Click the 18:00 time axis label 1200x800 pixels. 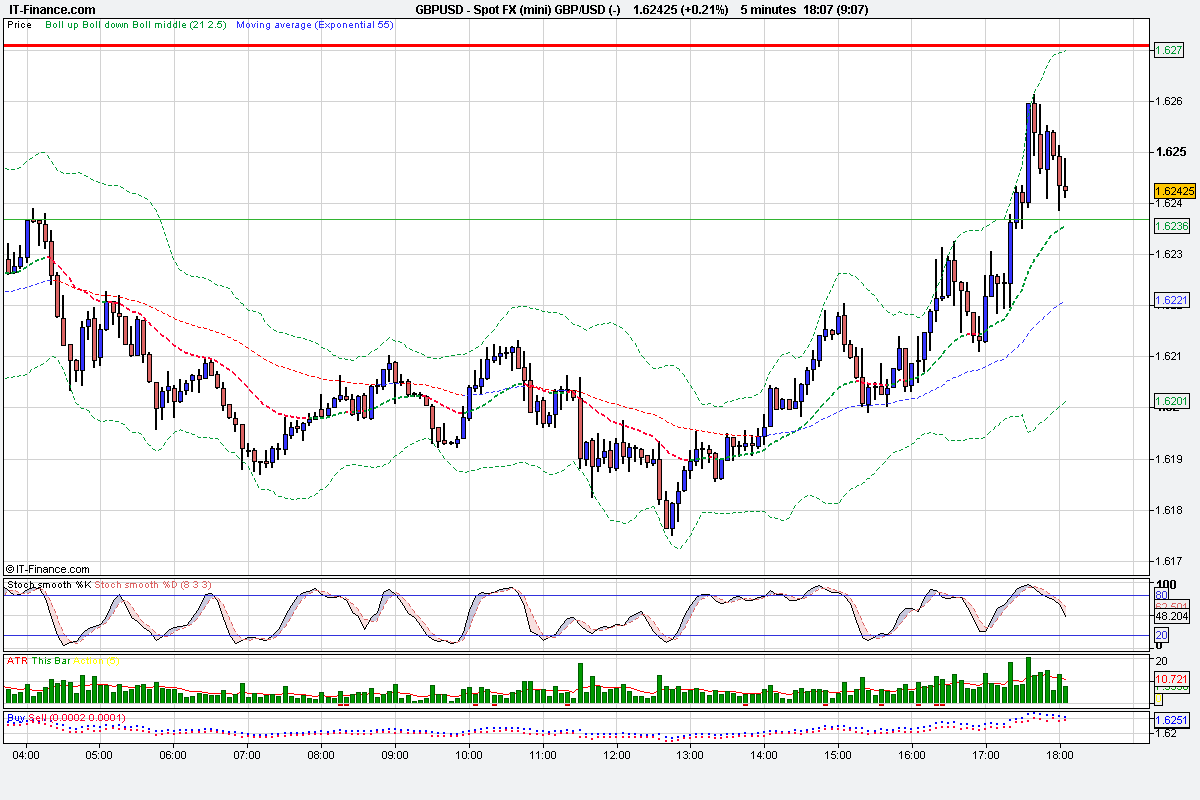1060,754
